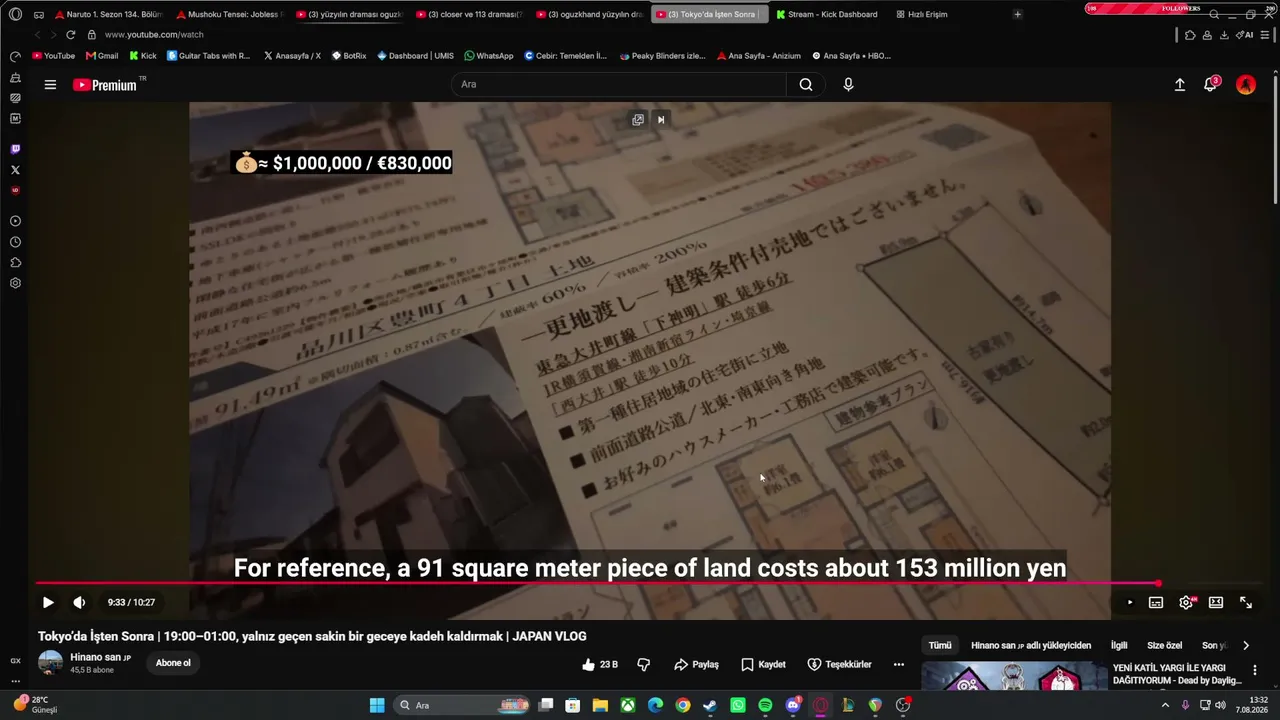Open a new browser tab
Image resolution: width=1280 pixels, height=720 pixels.
point(1017,14)
